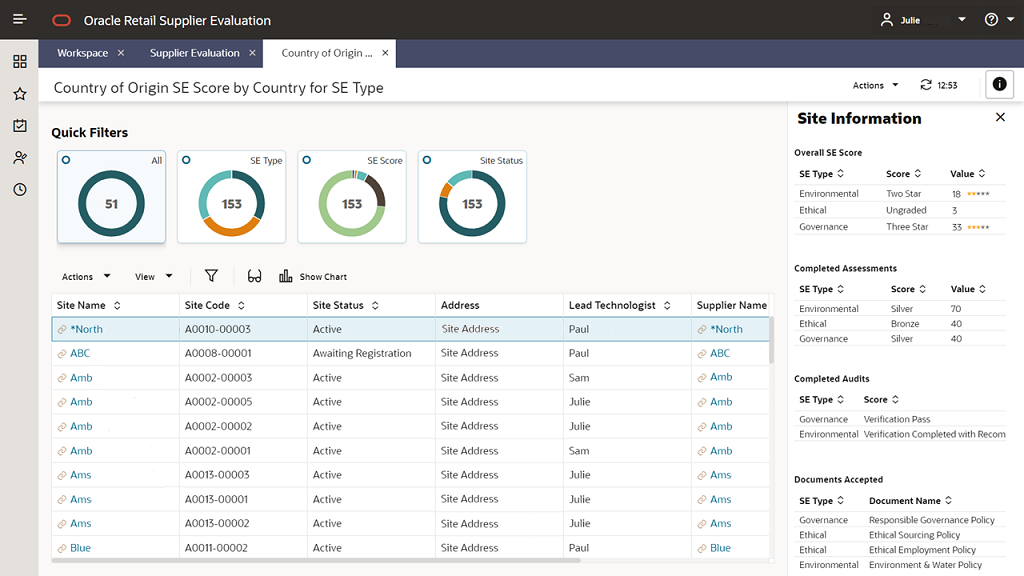
Task: Select the Site Status quick filter radio button
Action: coord(429,160)
